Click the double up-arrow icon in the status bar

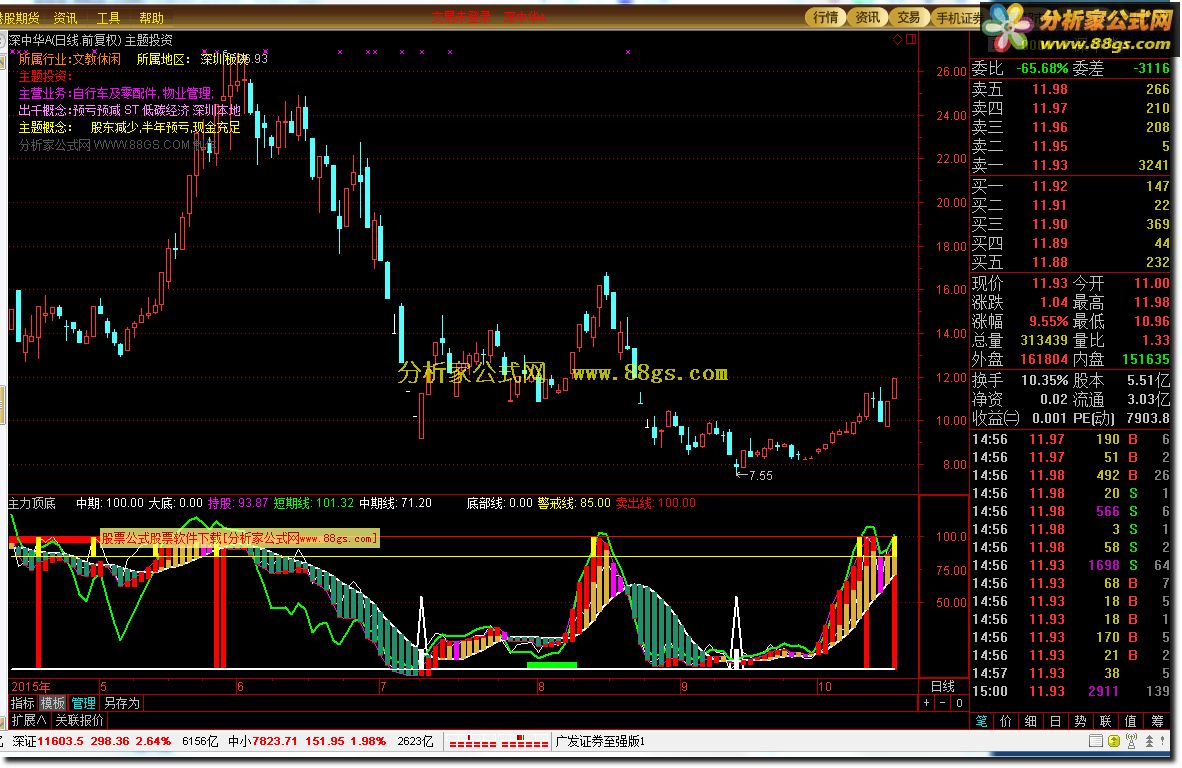(x=1149, y=742)
